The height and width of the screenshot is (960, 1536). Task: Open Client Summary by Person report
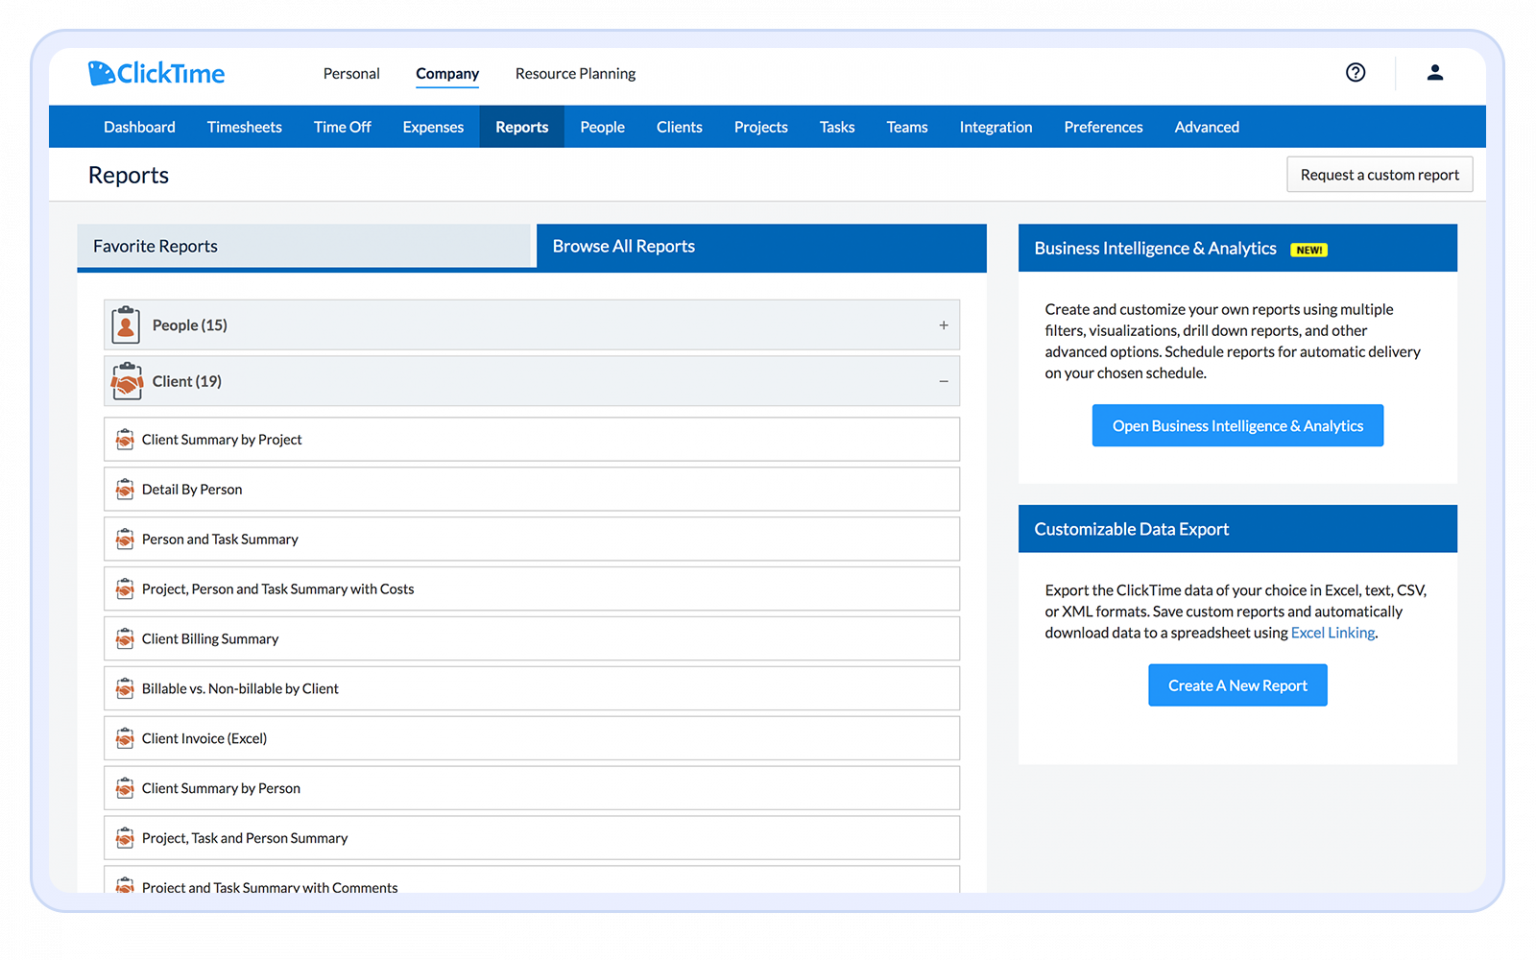pos(531,788)
